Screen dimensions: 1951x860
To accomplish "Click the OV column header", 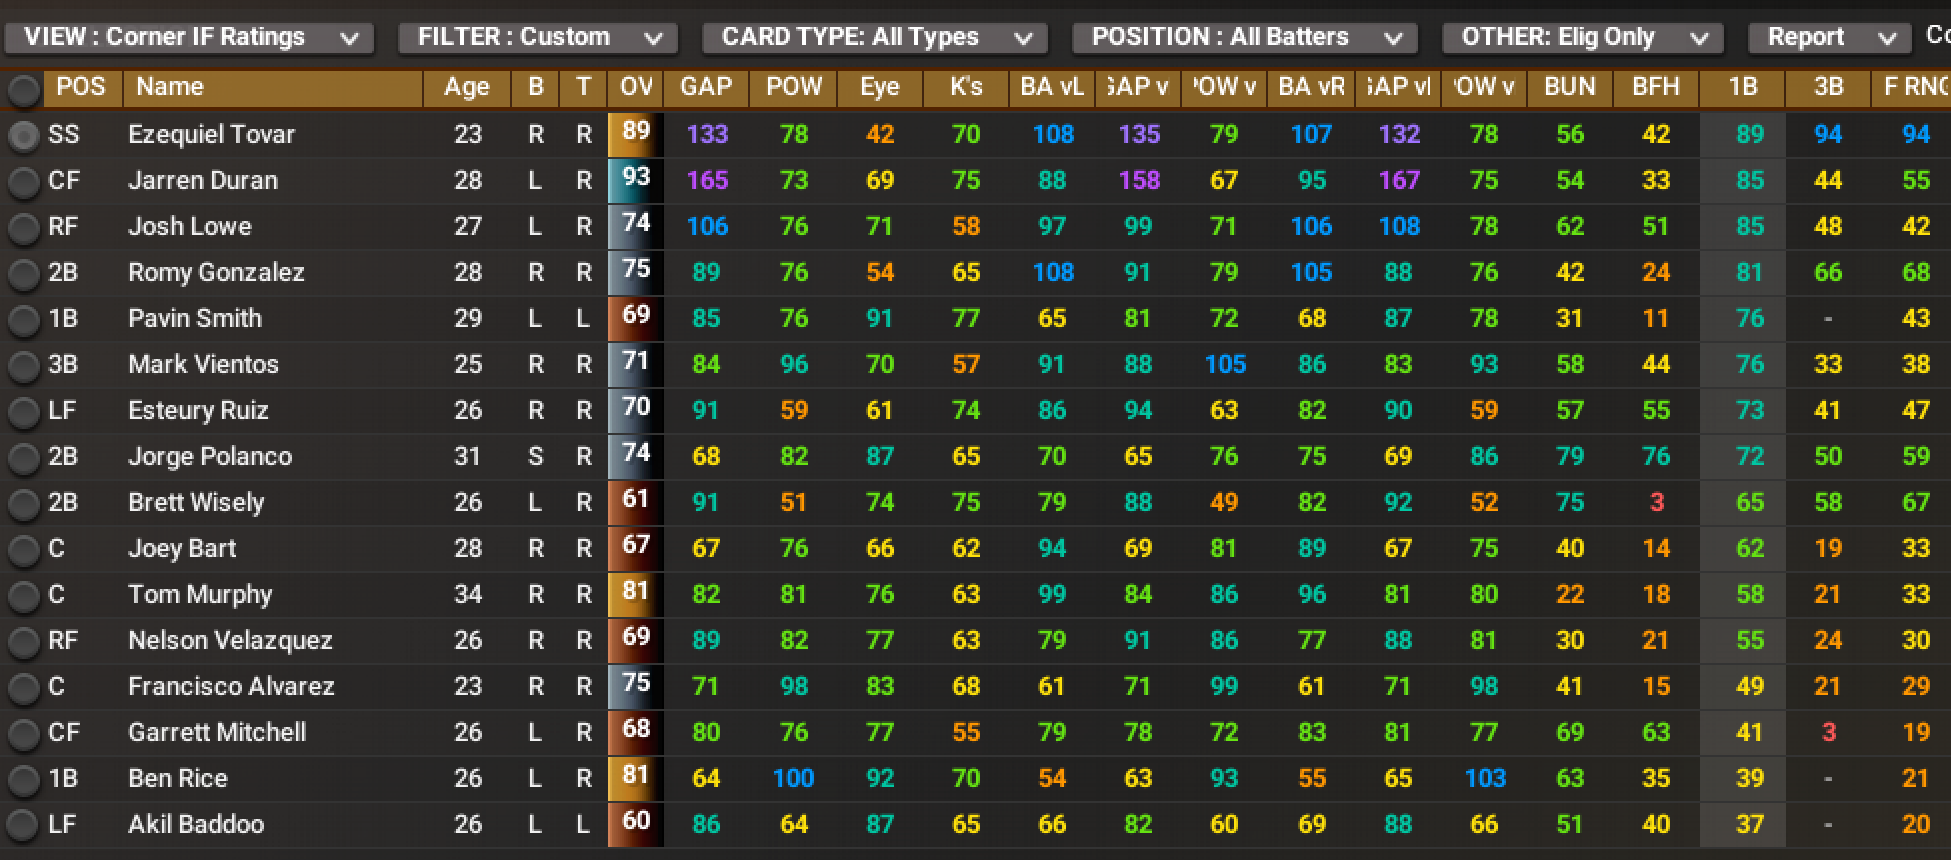I will click(x=636, y=87).
